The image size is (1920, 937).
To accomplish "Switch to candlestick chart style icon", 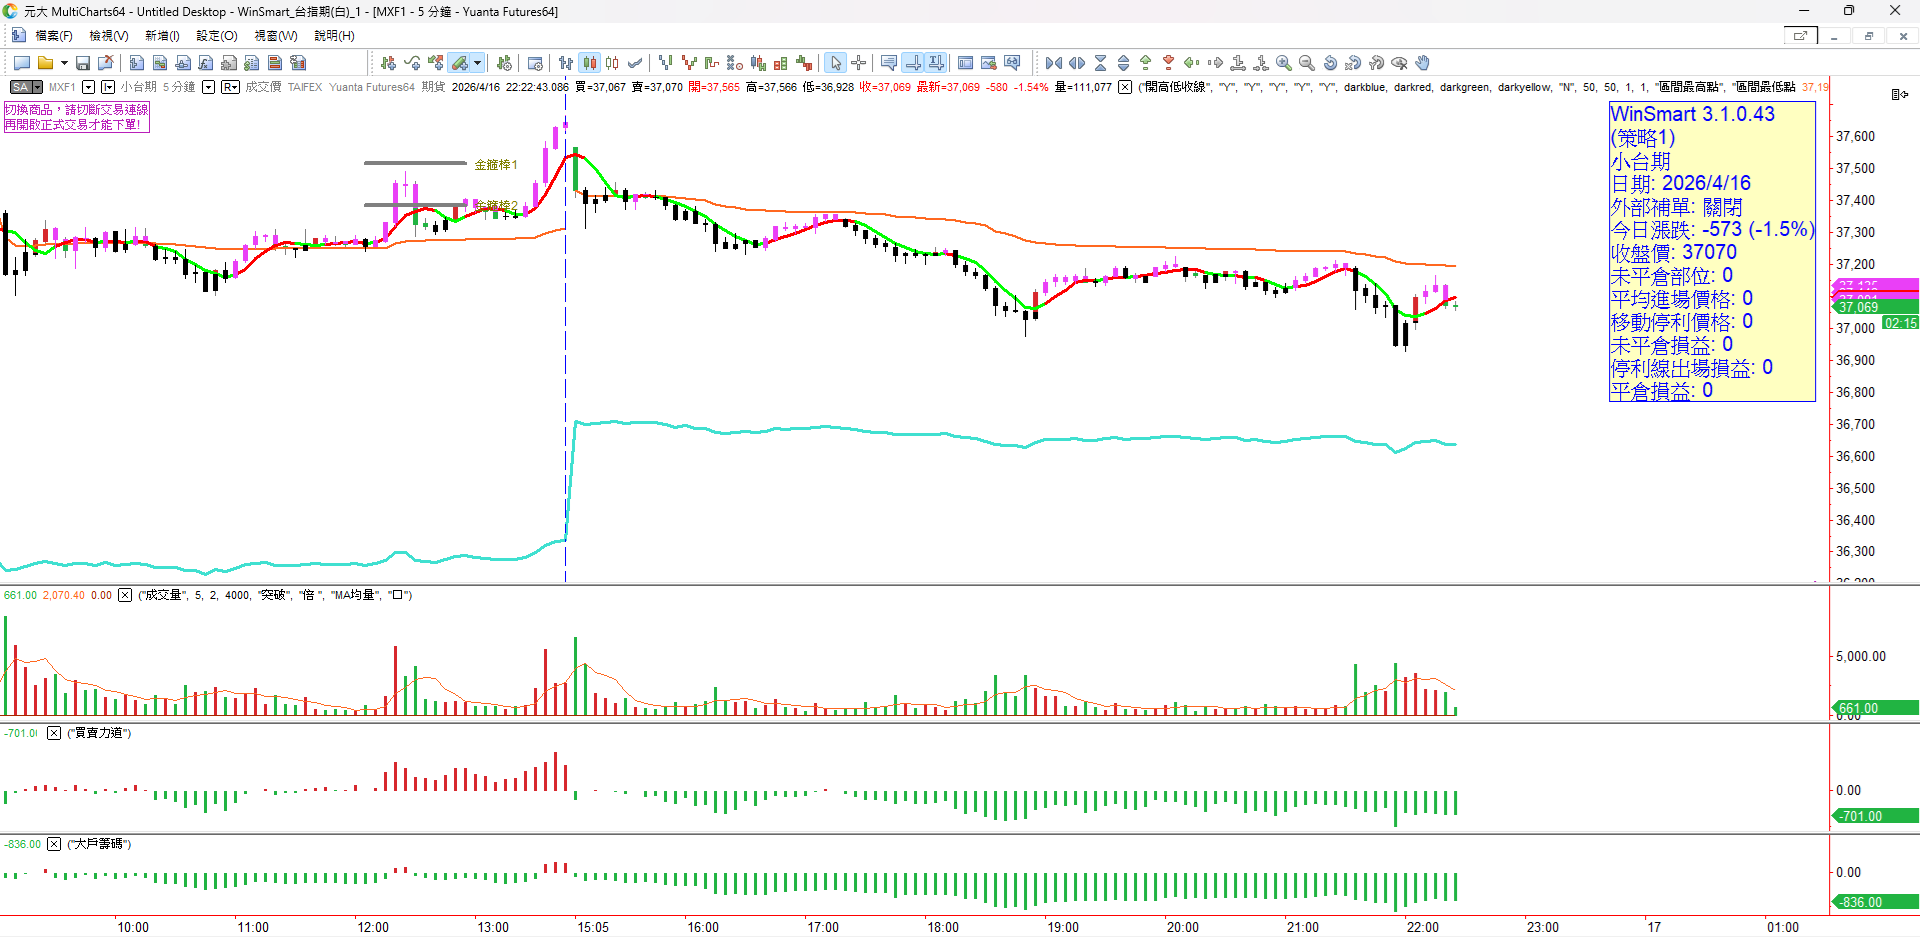I will pos(590,63).
